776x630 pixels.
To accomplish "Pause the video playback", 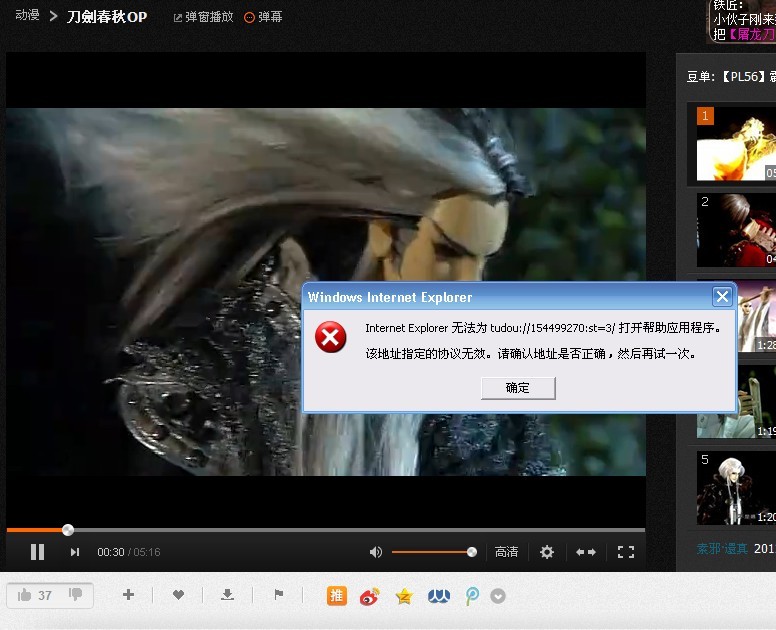I will click(38, 552).
